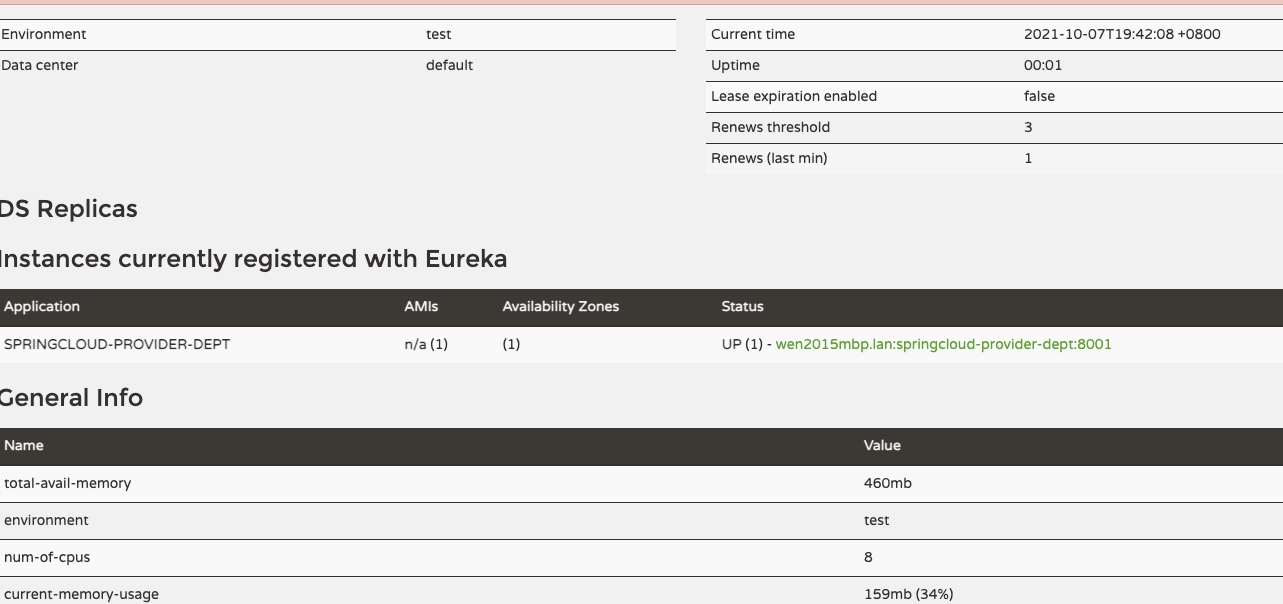Select the 159mb (34%) memory usage value
The width and height of the screenshot is (1283, 604).
pos(908,594)
